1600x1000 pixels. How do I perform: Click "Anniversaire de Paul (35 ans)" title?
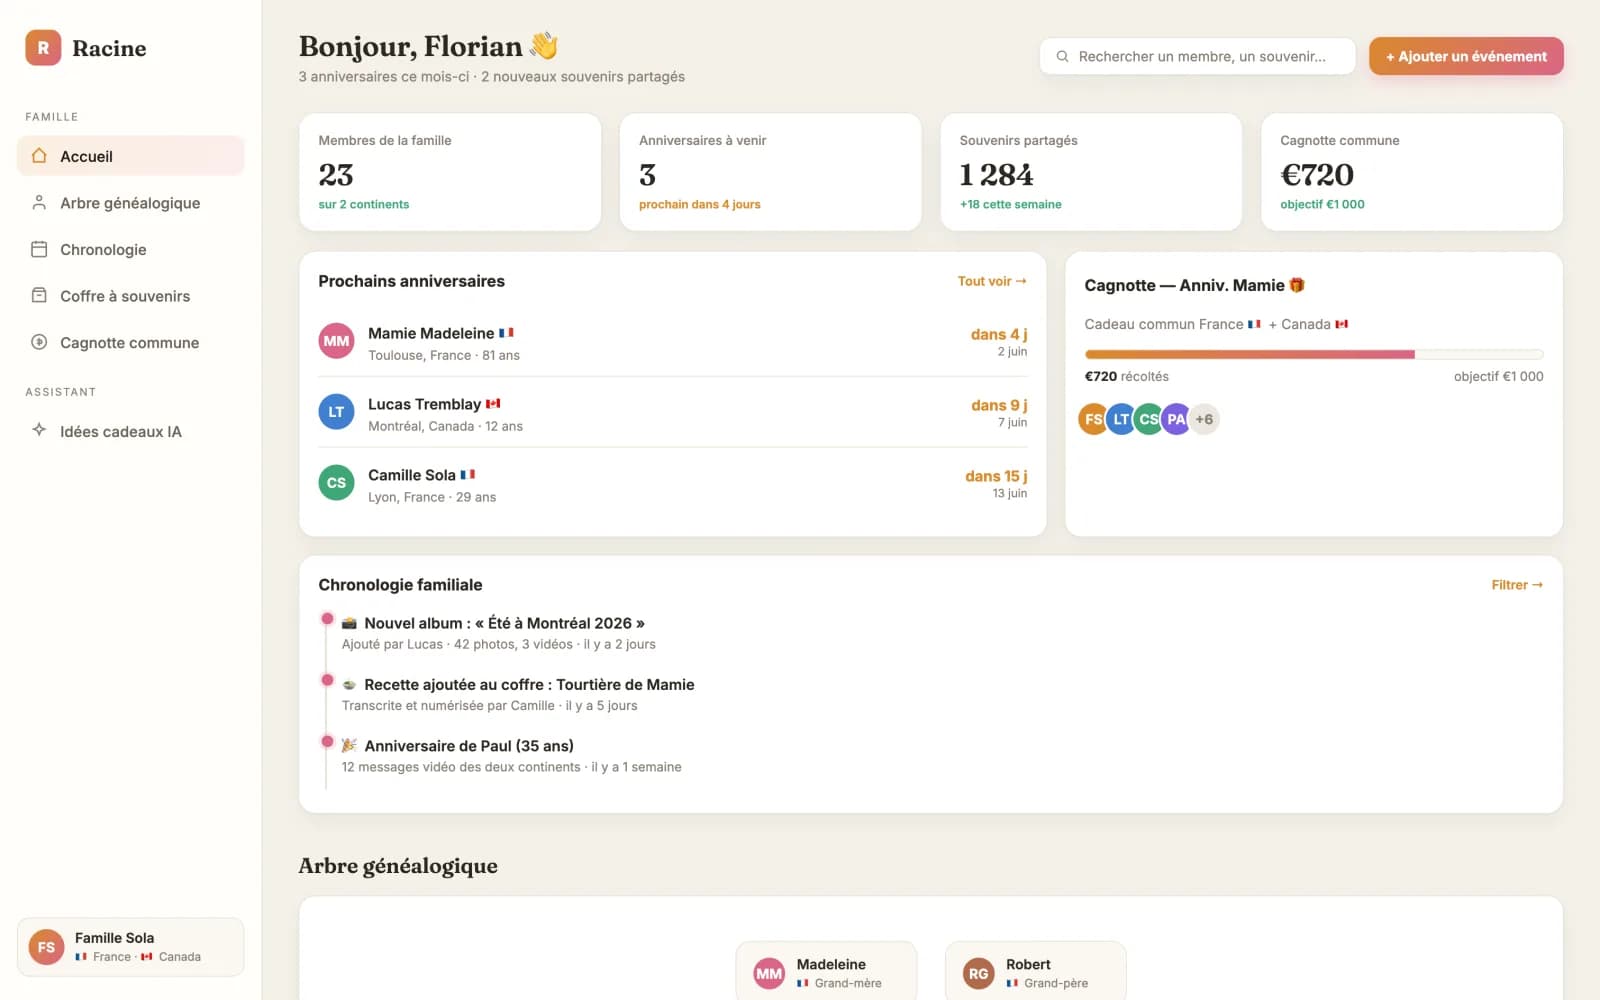tap(469, 746)
